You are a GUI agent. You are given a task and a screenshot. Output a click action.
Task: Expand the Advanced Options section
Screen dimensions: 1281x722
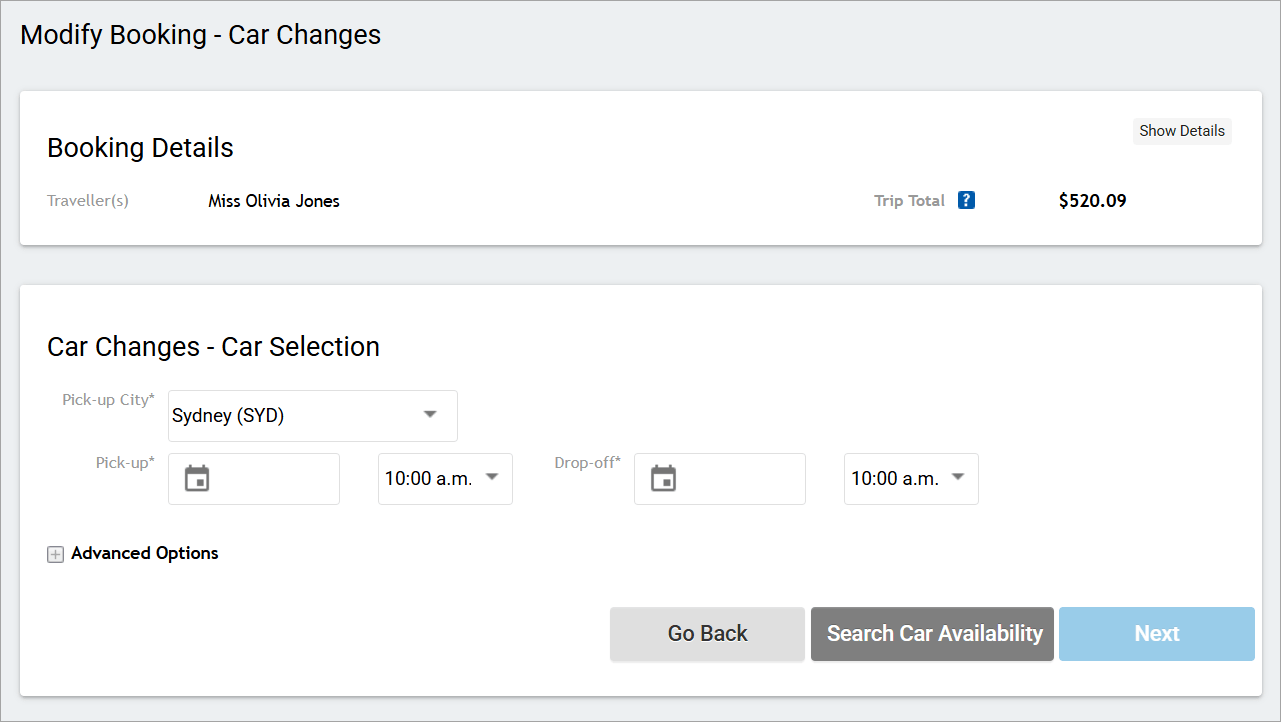144,553
